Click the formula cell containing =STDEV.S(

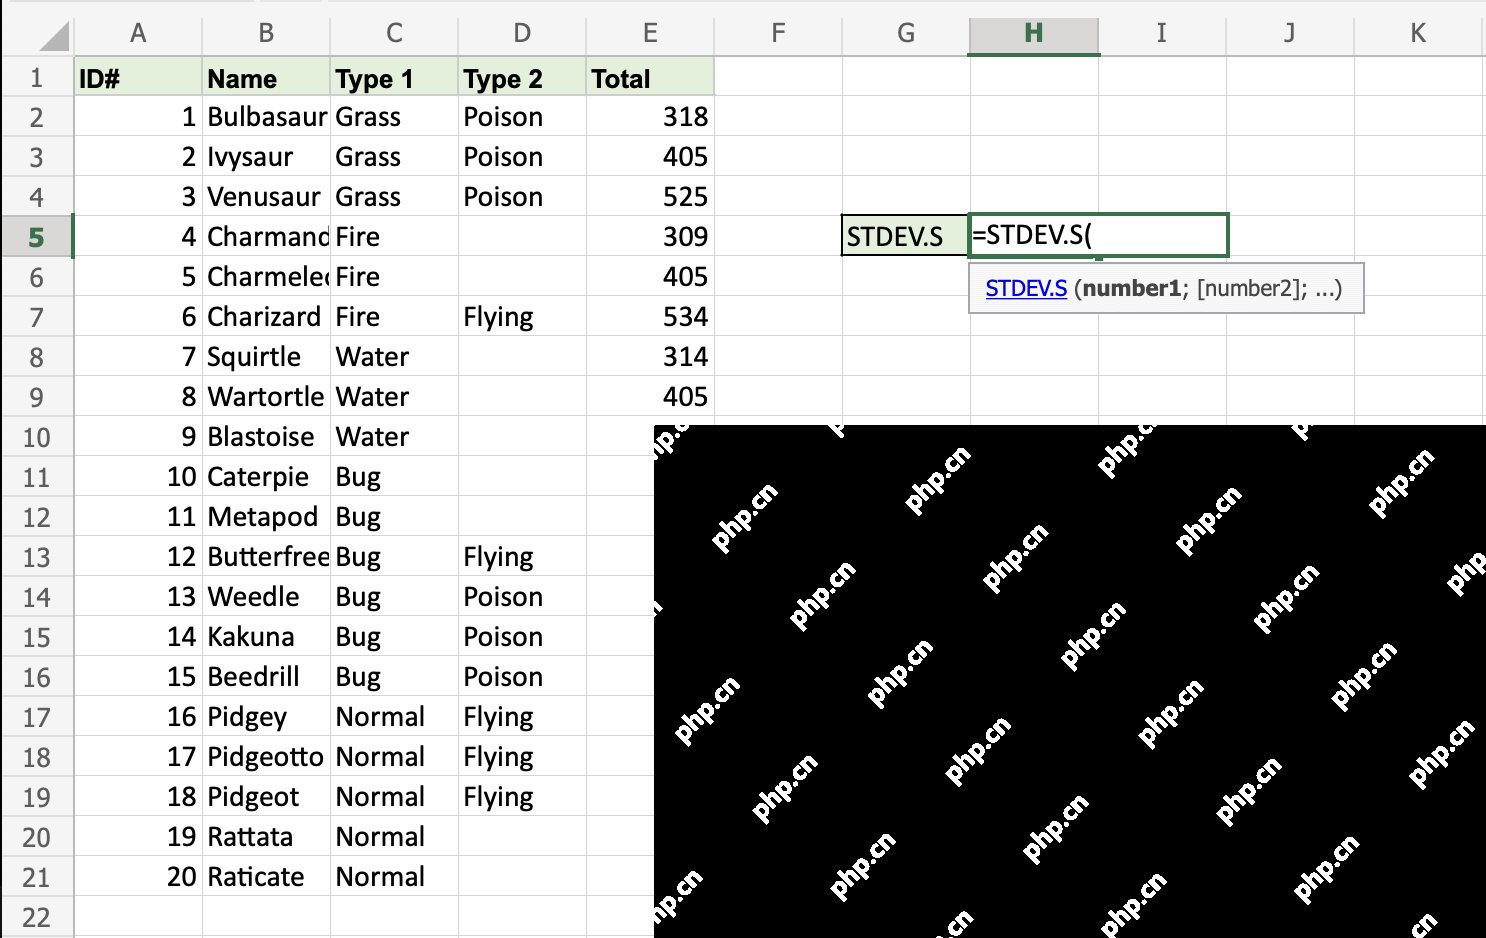[x=1098, y=236]
